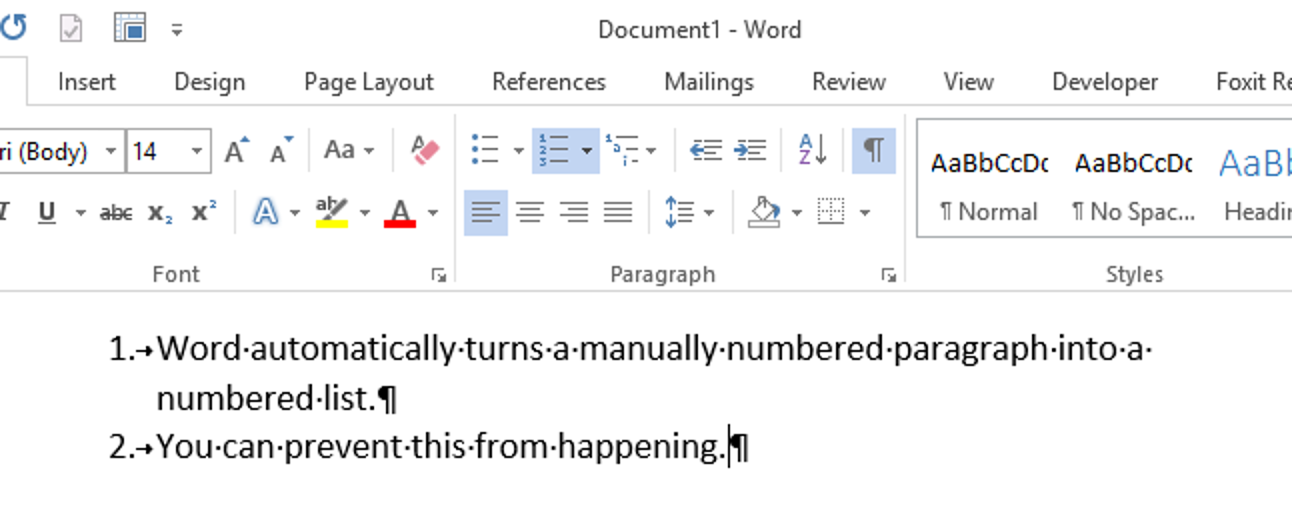This screenshot has width=1292, height=524.
Task: Select Center alignment
Action: click(x=530, y=212)
